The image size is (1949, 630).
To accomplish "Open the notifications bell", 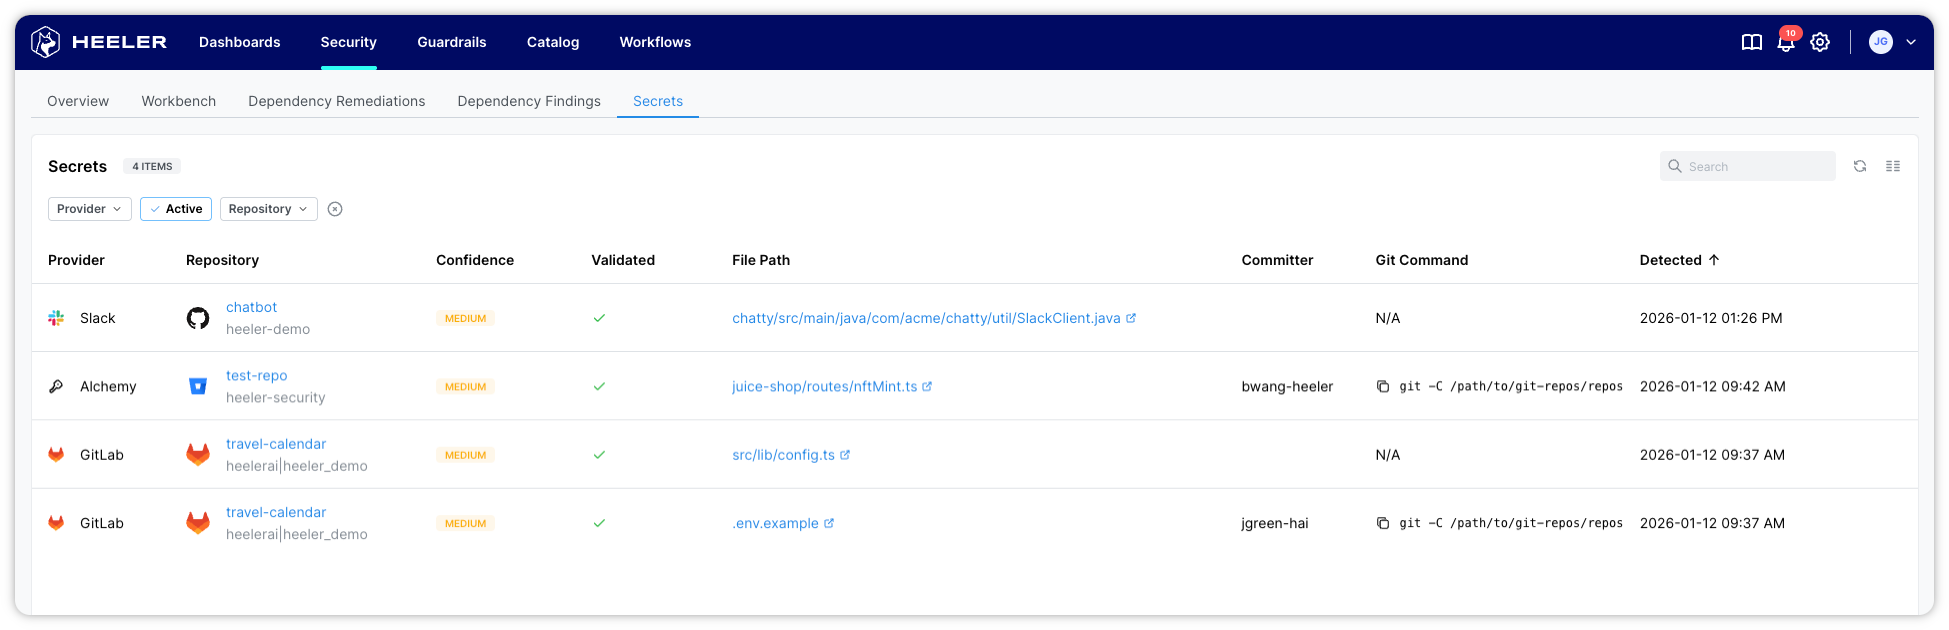I will coord(1785,42).
